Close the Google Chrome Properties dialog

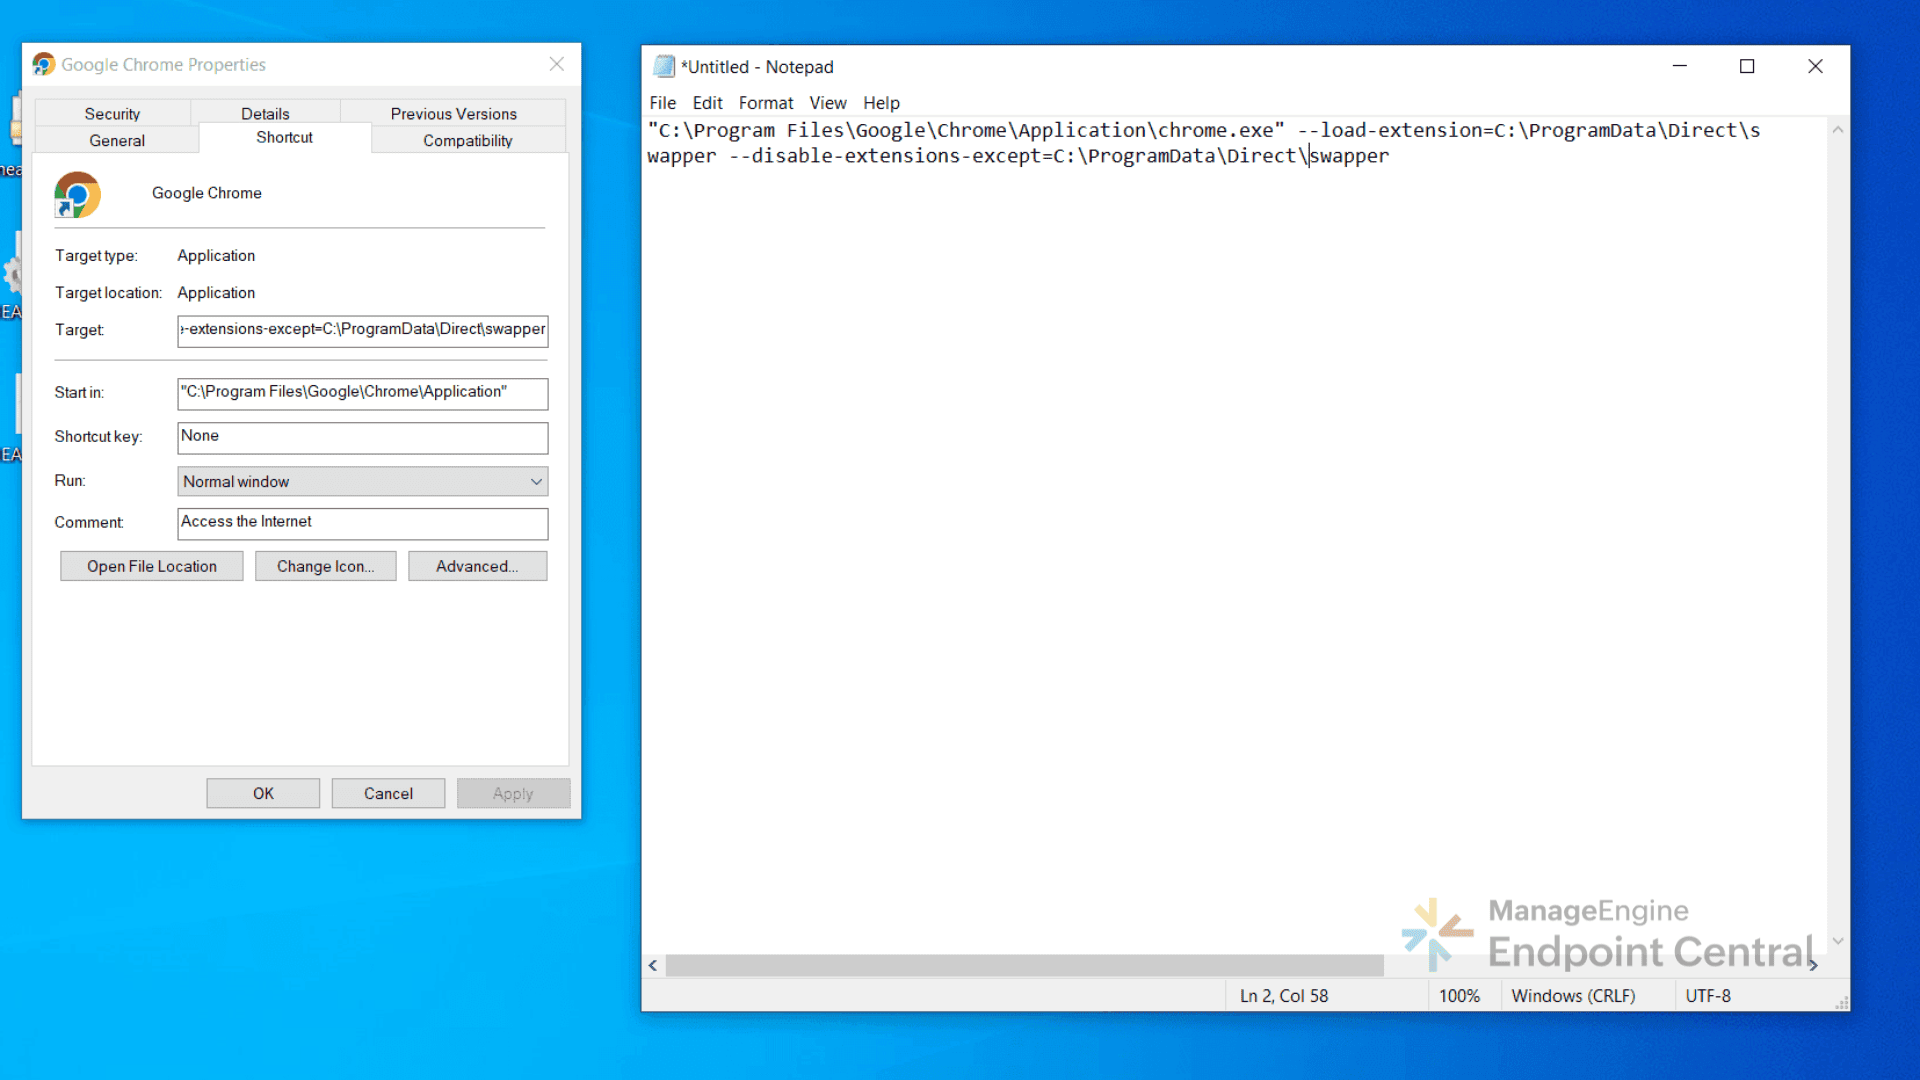pyautogui.click(x=557, y=64)
